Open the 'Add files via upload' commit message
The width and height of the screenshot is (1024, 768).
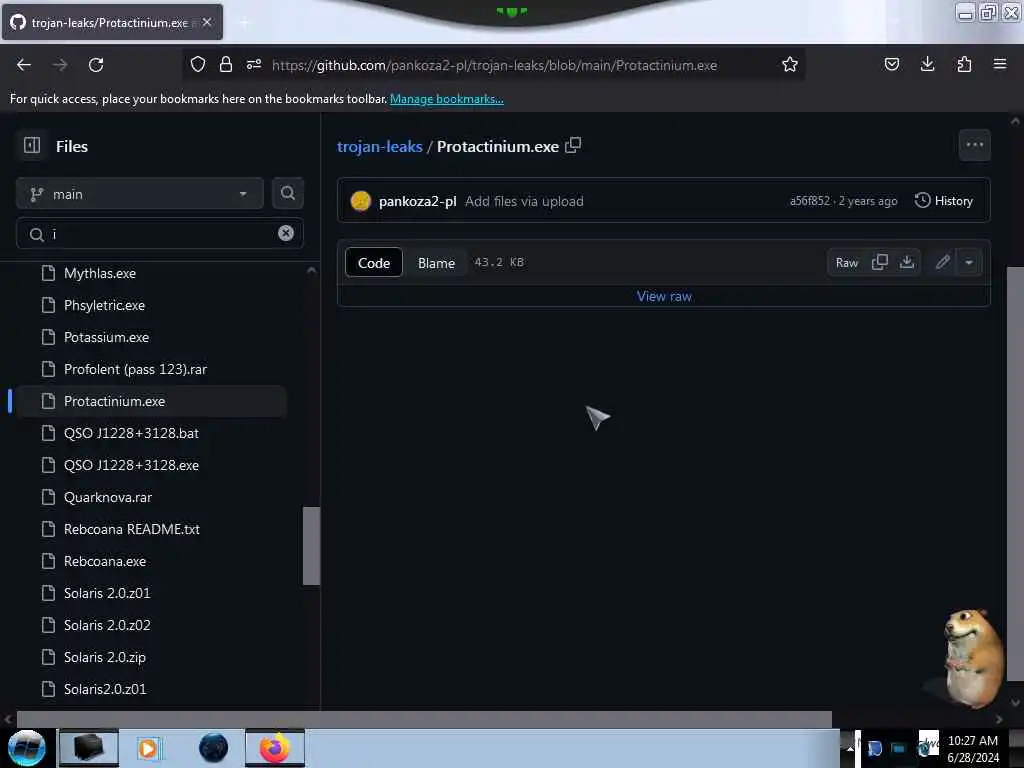[x=524, y=201]
